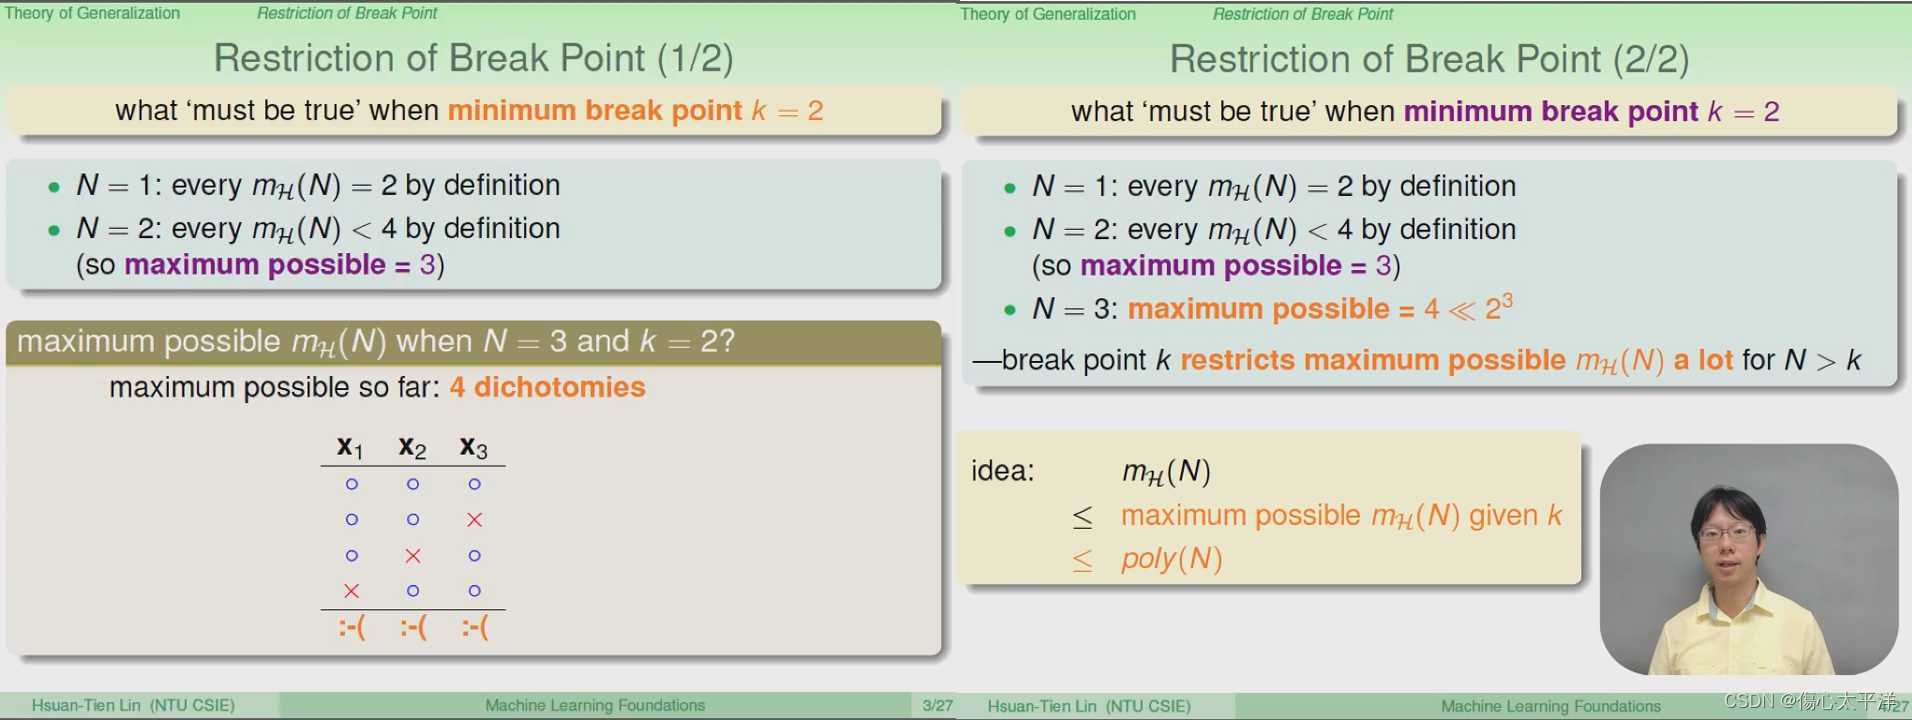
Task: Click the 'N = 1' bullet on left slide
Action: [318, 185]
